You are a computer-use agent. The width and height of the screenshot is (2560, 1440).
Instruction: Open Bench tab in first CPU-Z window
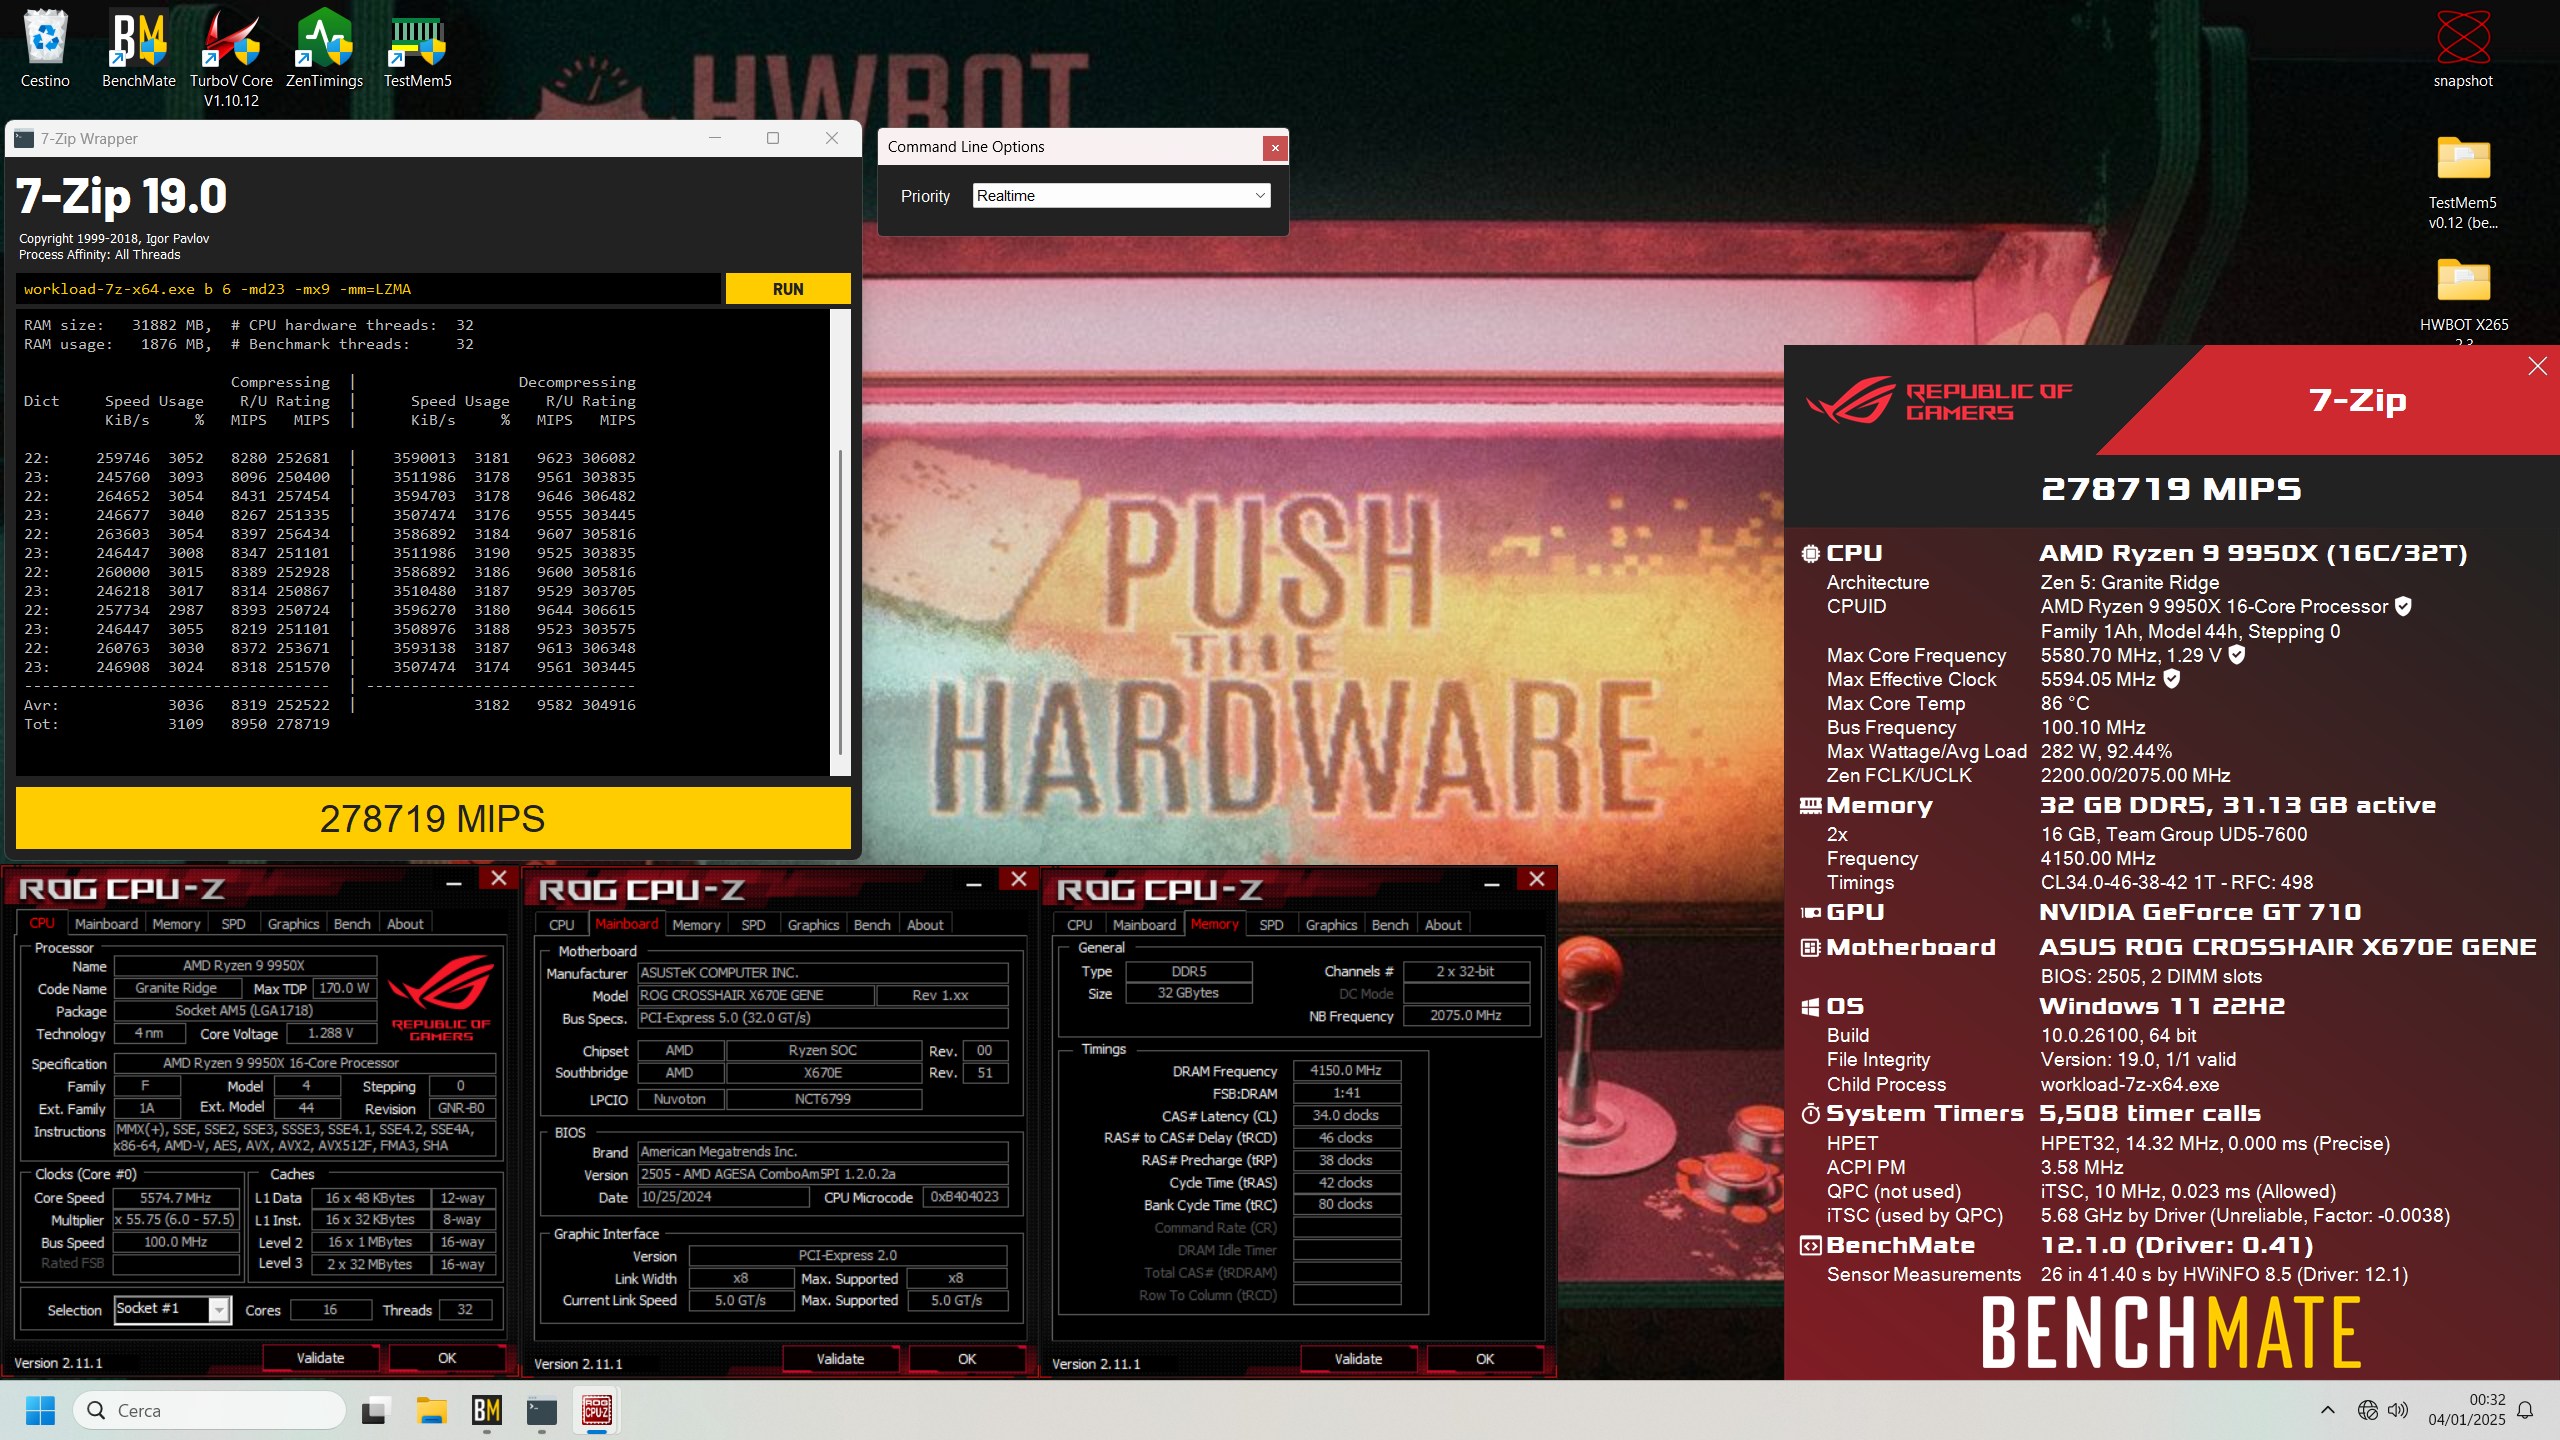(352, 924)
